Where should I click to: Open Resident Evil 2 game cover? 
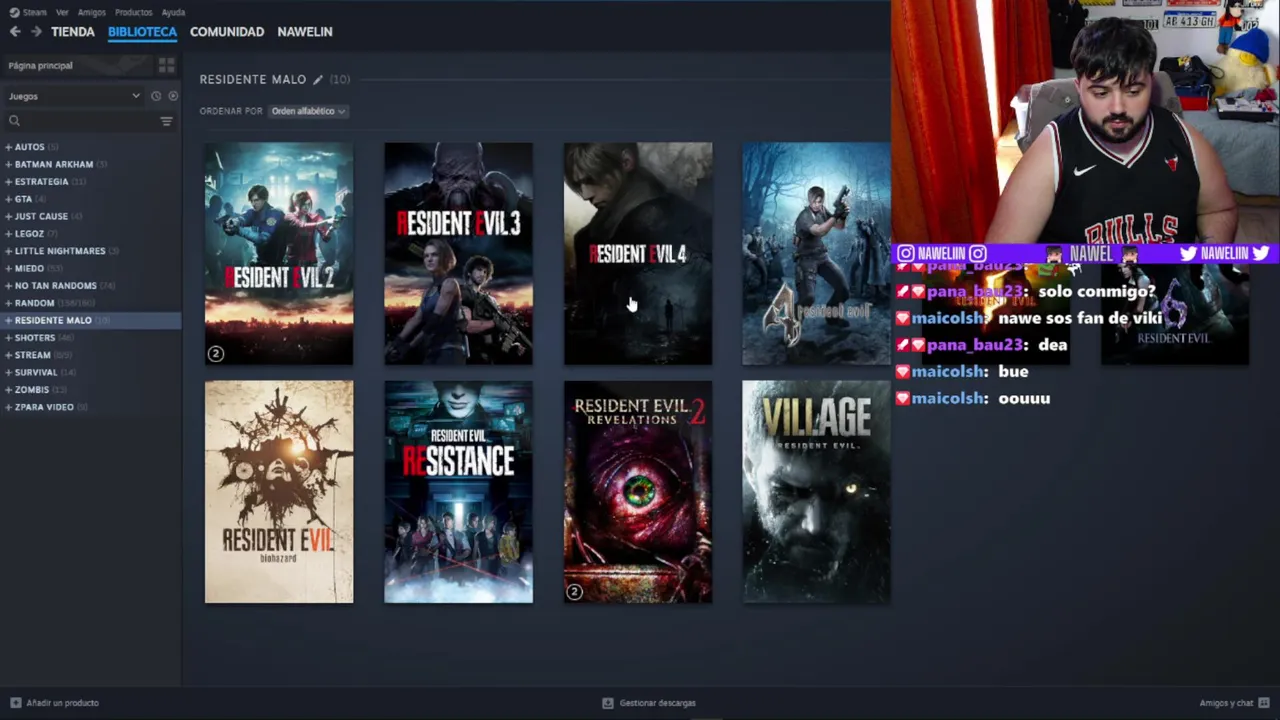(x=279, y=254)
